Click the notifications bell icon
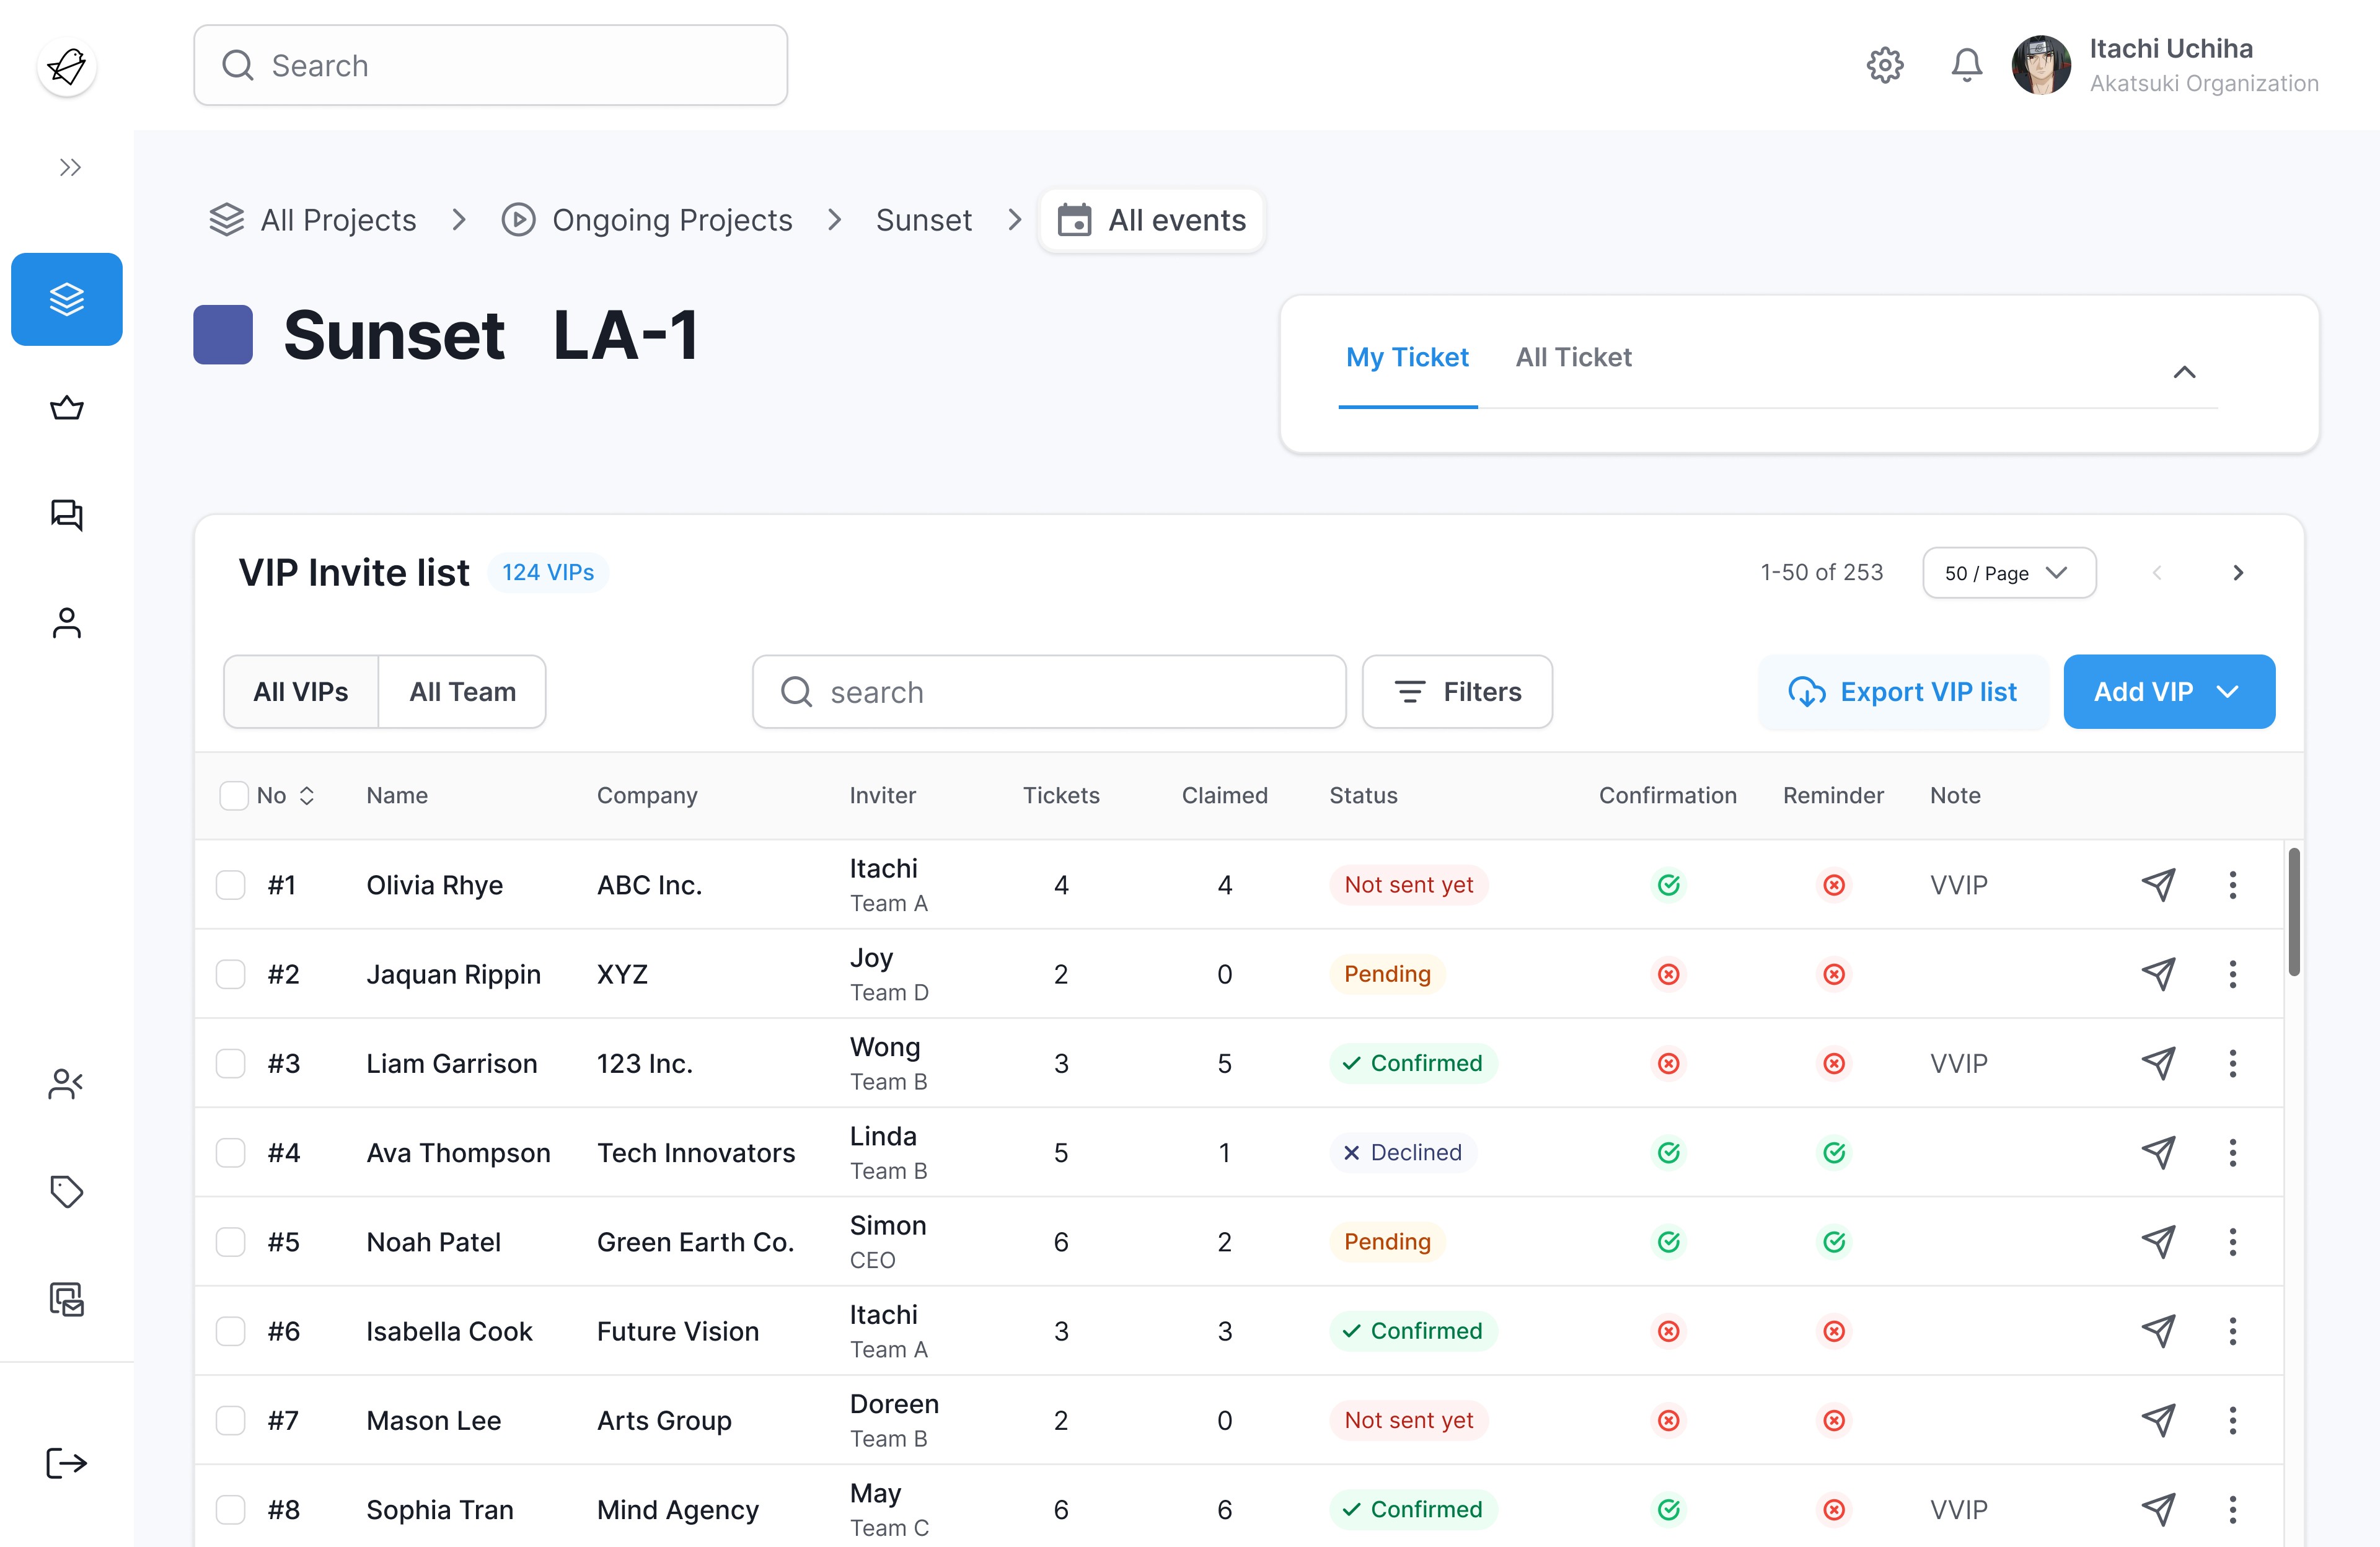Image resolution: width=2380 pixels, height=1547 pixels. coord(1966,66)
